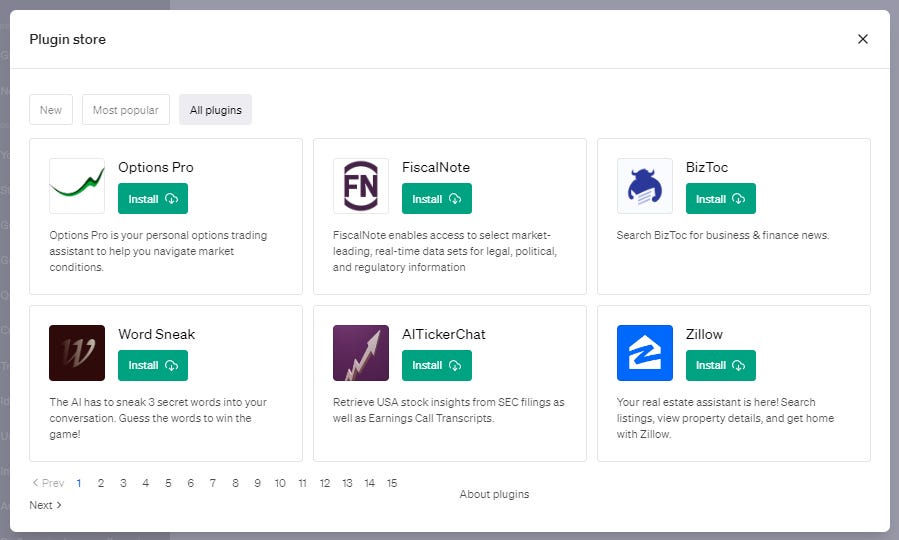Click the Plugin store heading
Screen dimensions: 899x540
68,40
